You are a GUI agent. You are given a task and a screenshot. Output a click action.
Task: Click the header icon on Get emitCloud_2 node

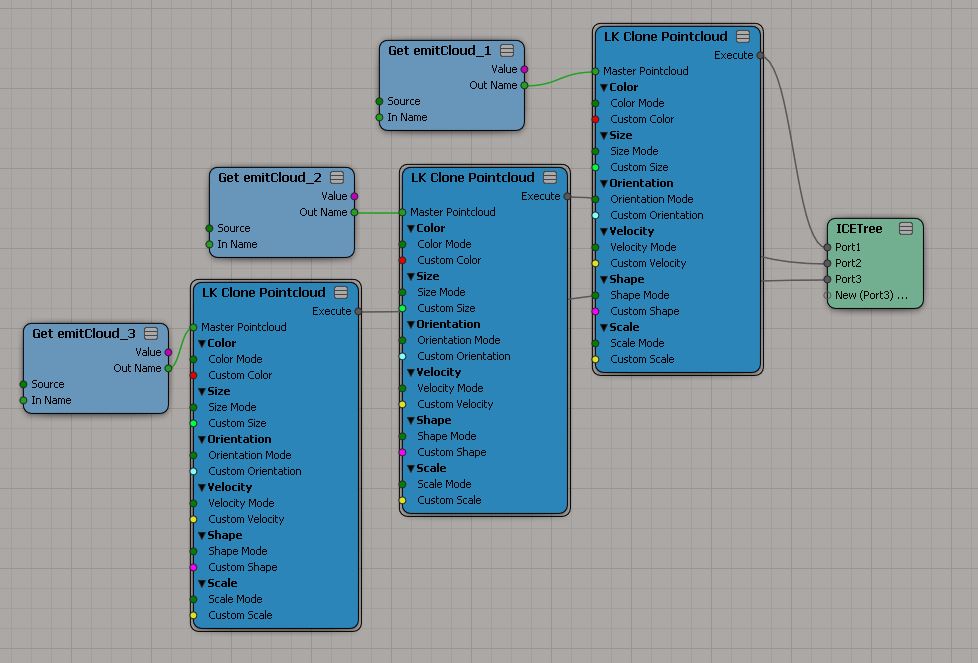337,178
